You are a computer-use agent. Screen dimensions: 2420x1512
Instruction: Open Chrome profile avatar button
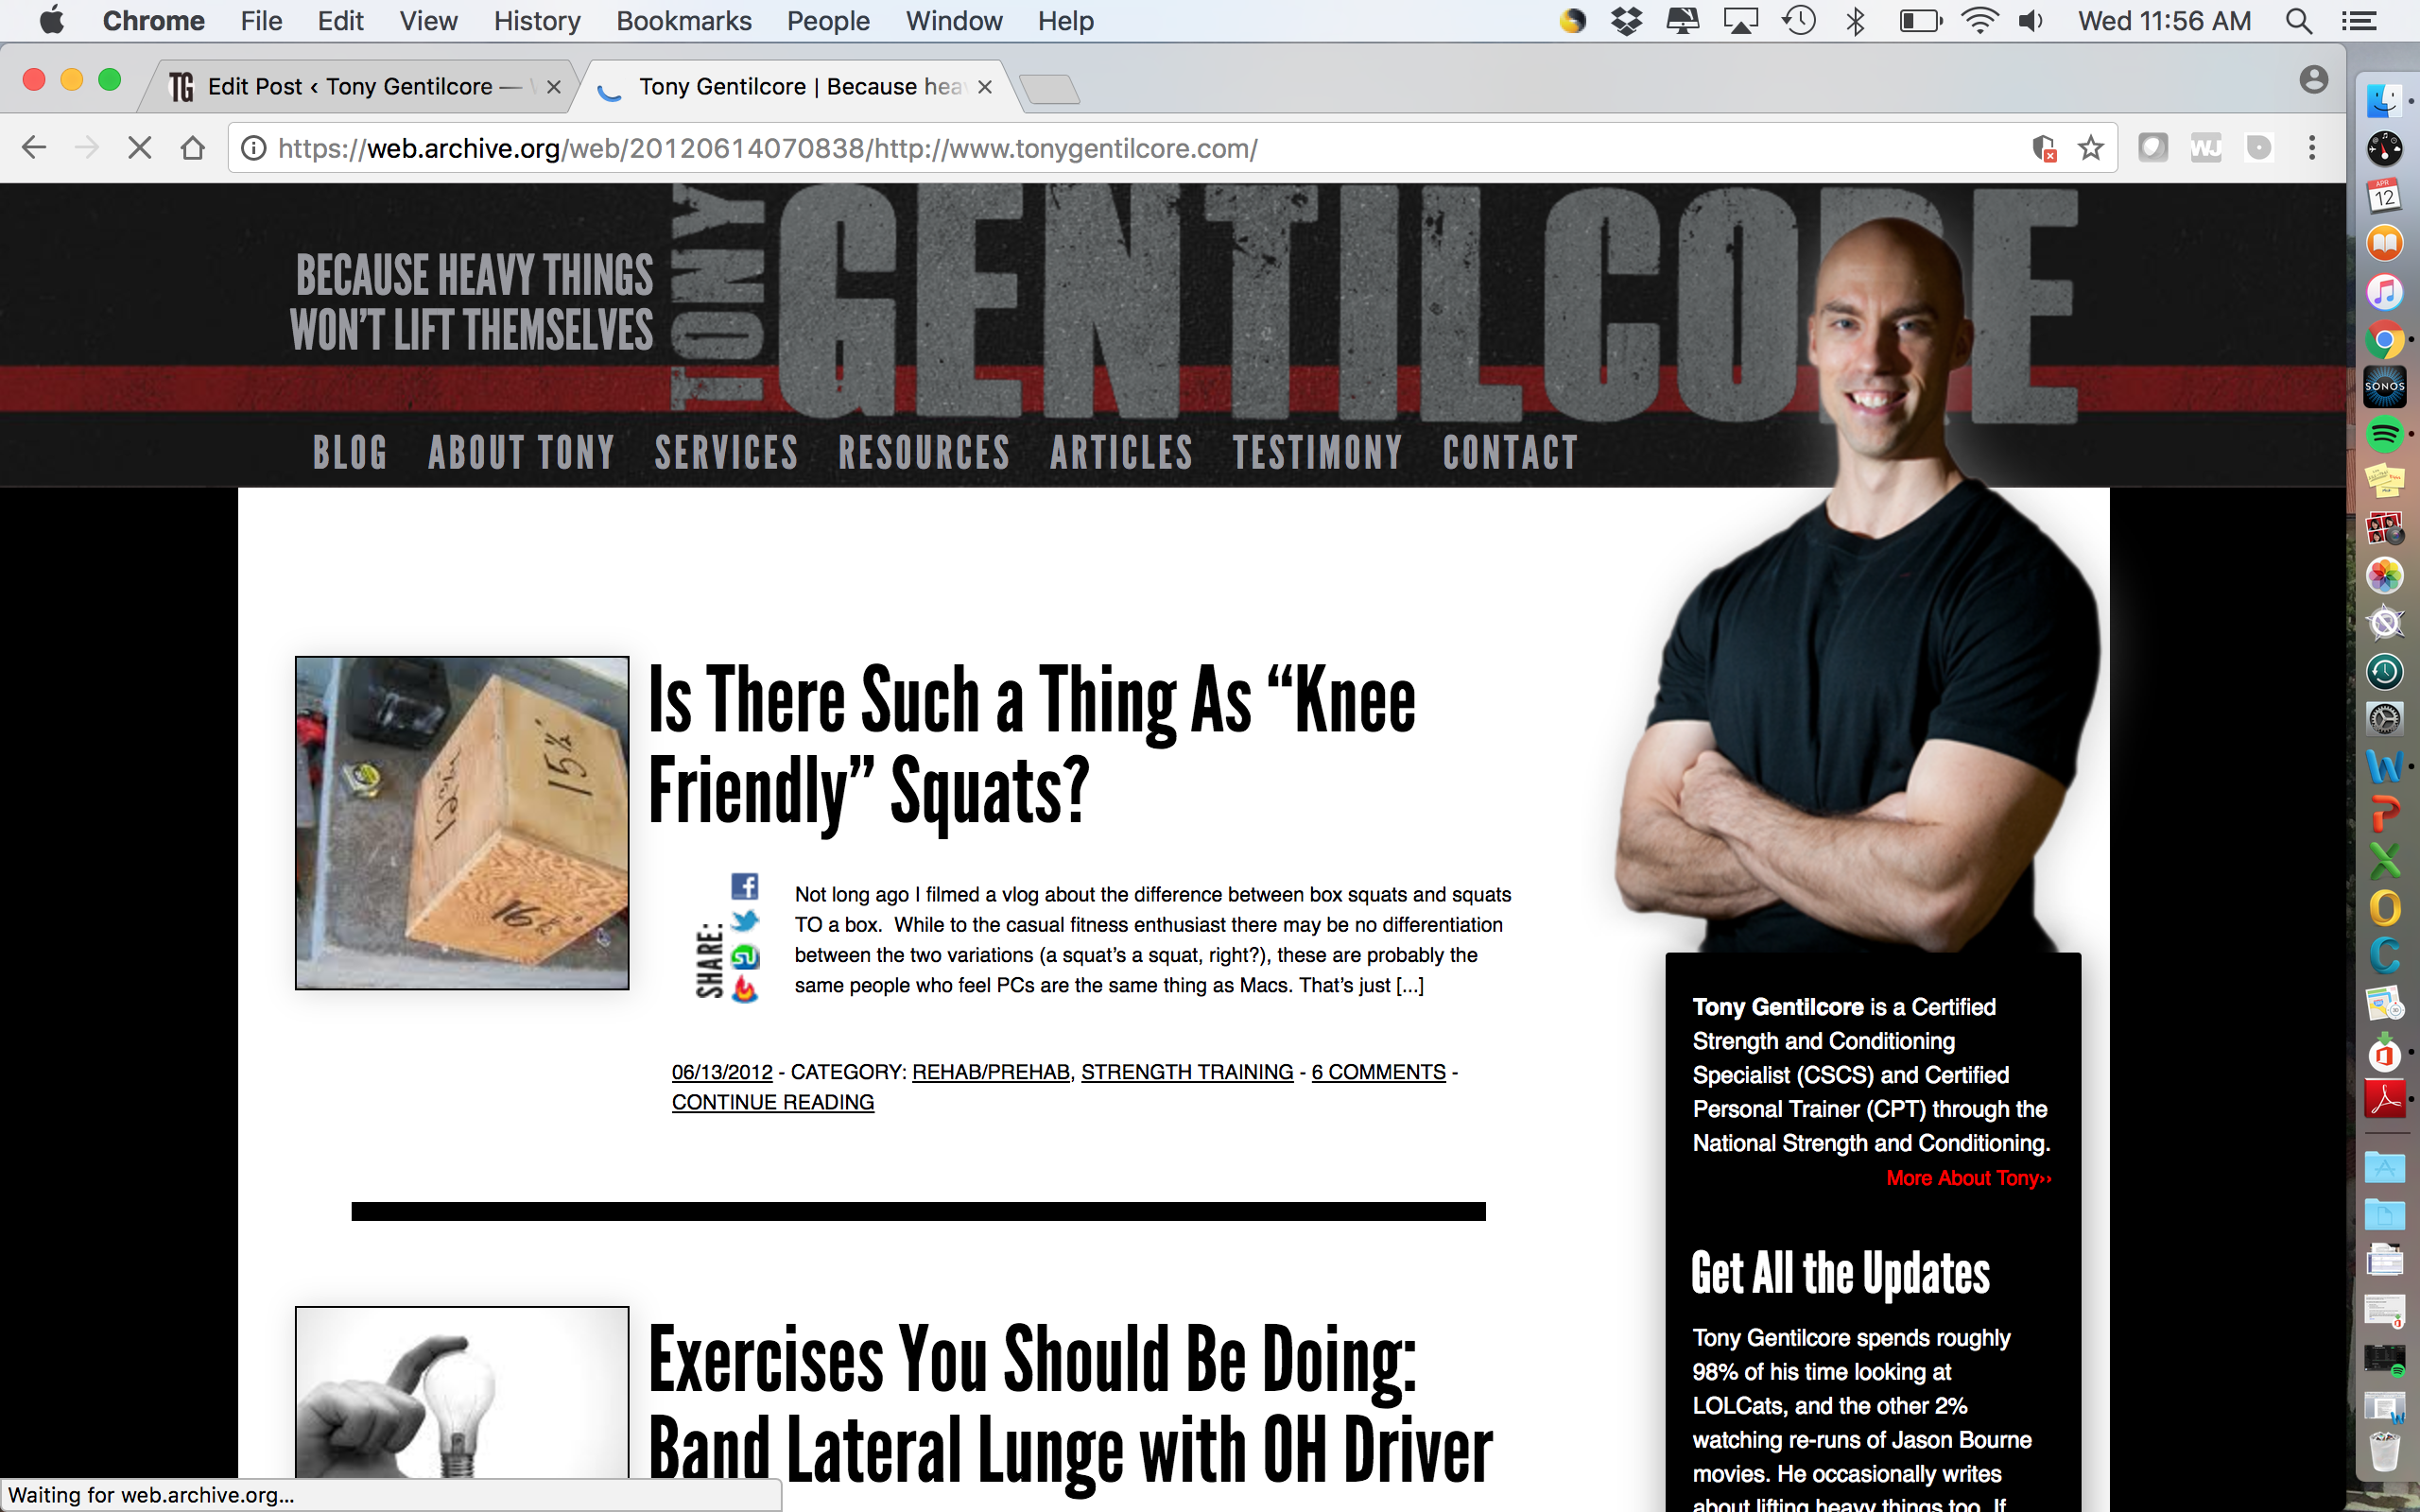click(2313, 80)
